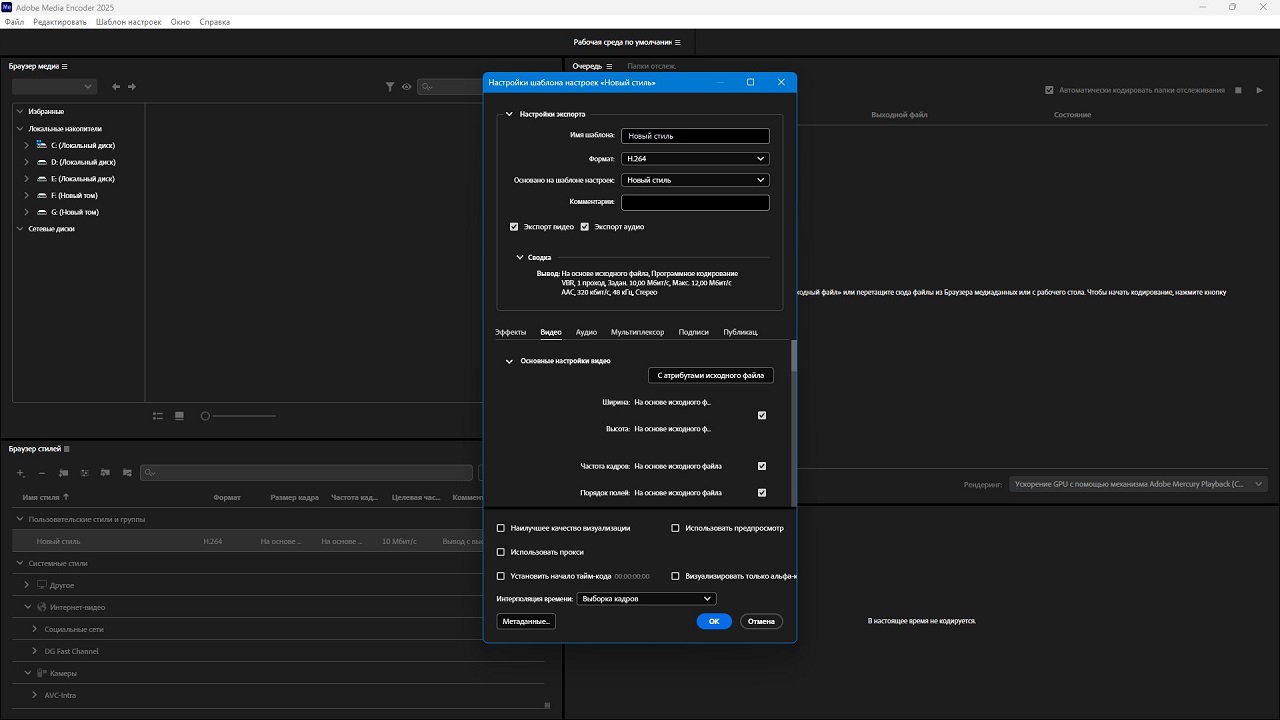Enable Наилучшее качество визуализации checkbox

coord(501,528)
